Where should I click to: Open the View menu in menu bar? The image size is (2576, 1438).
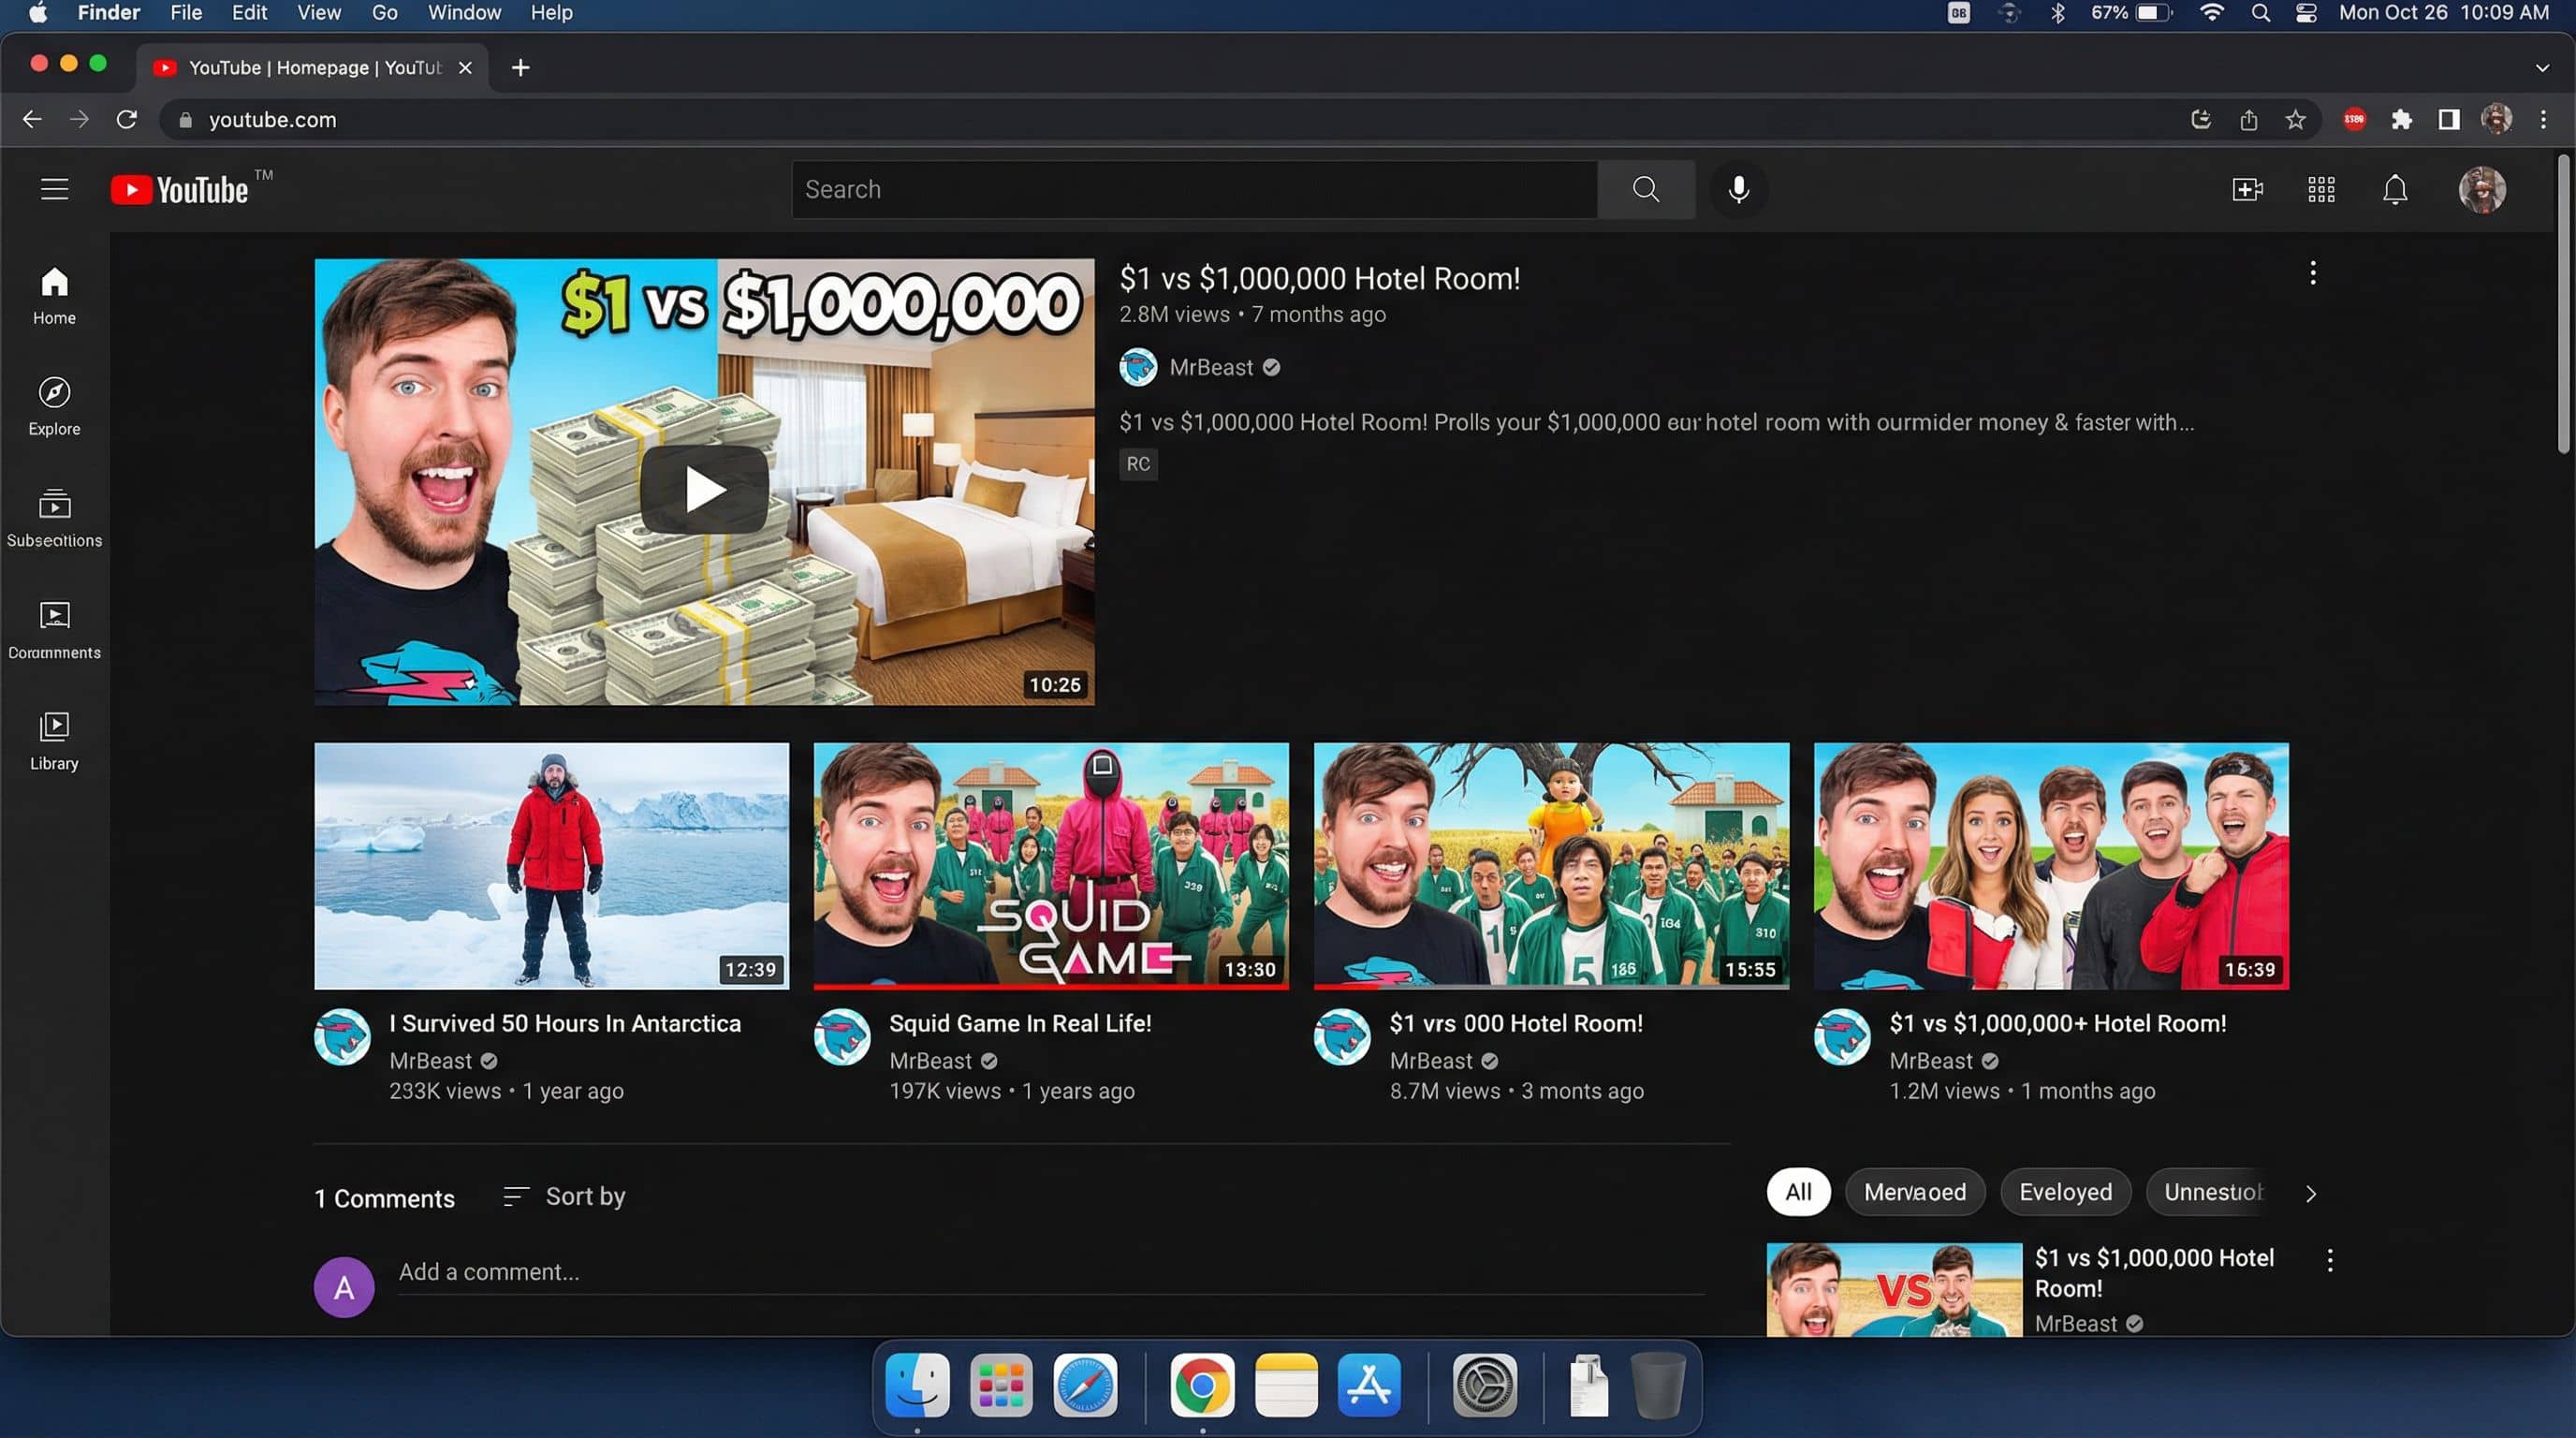[x=318, y=13]
